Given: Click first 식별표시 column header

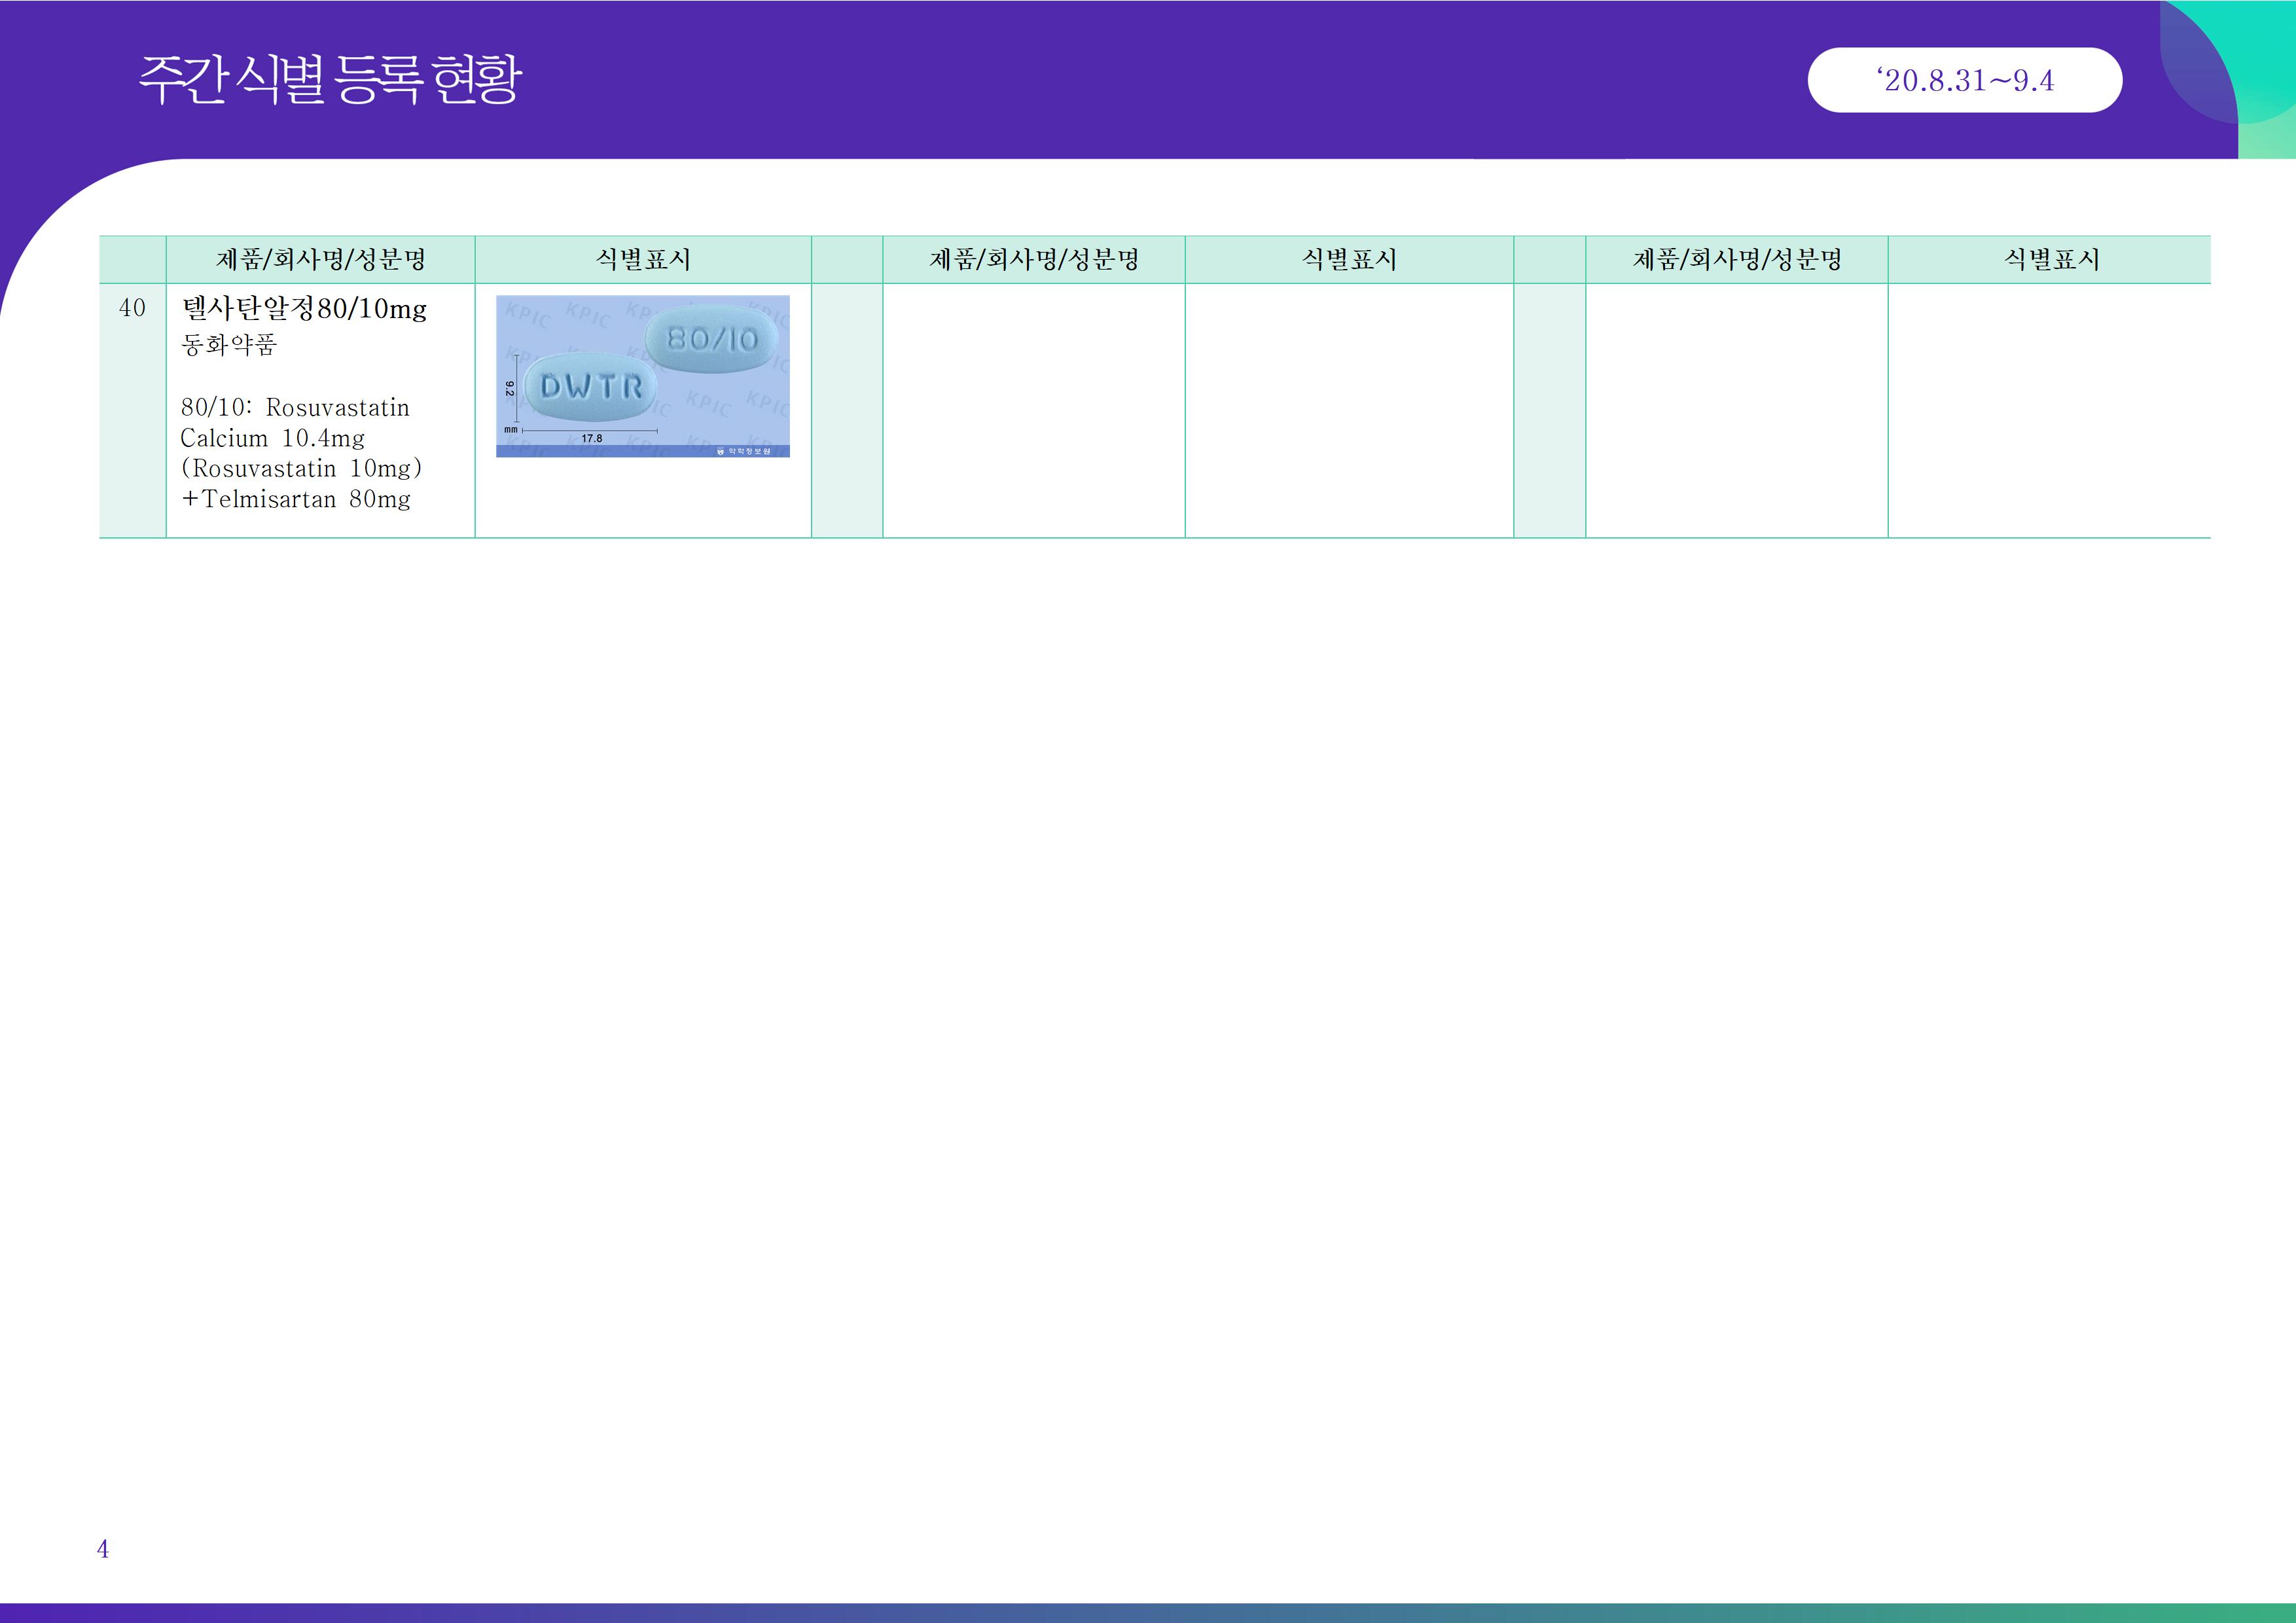Looking at the screenshot, I should (642, 260).
